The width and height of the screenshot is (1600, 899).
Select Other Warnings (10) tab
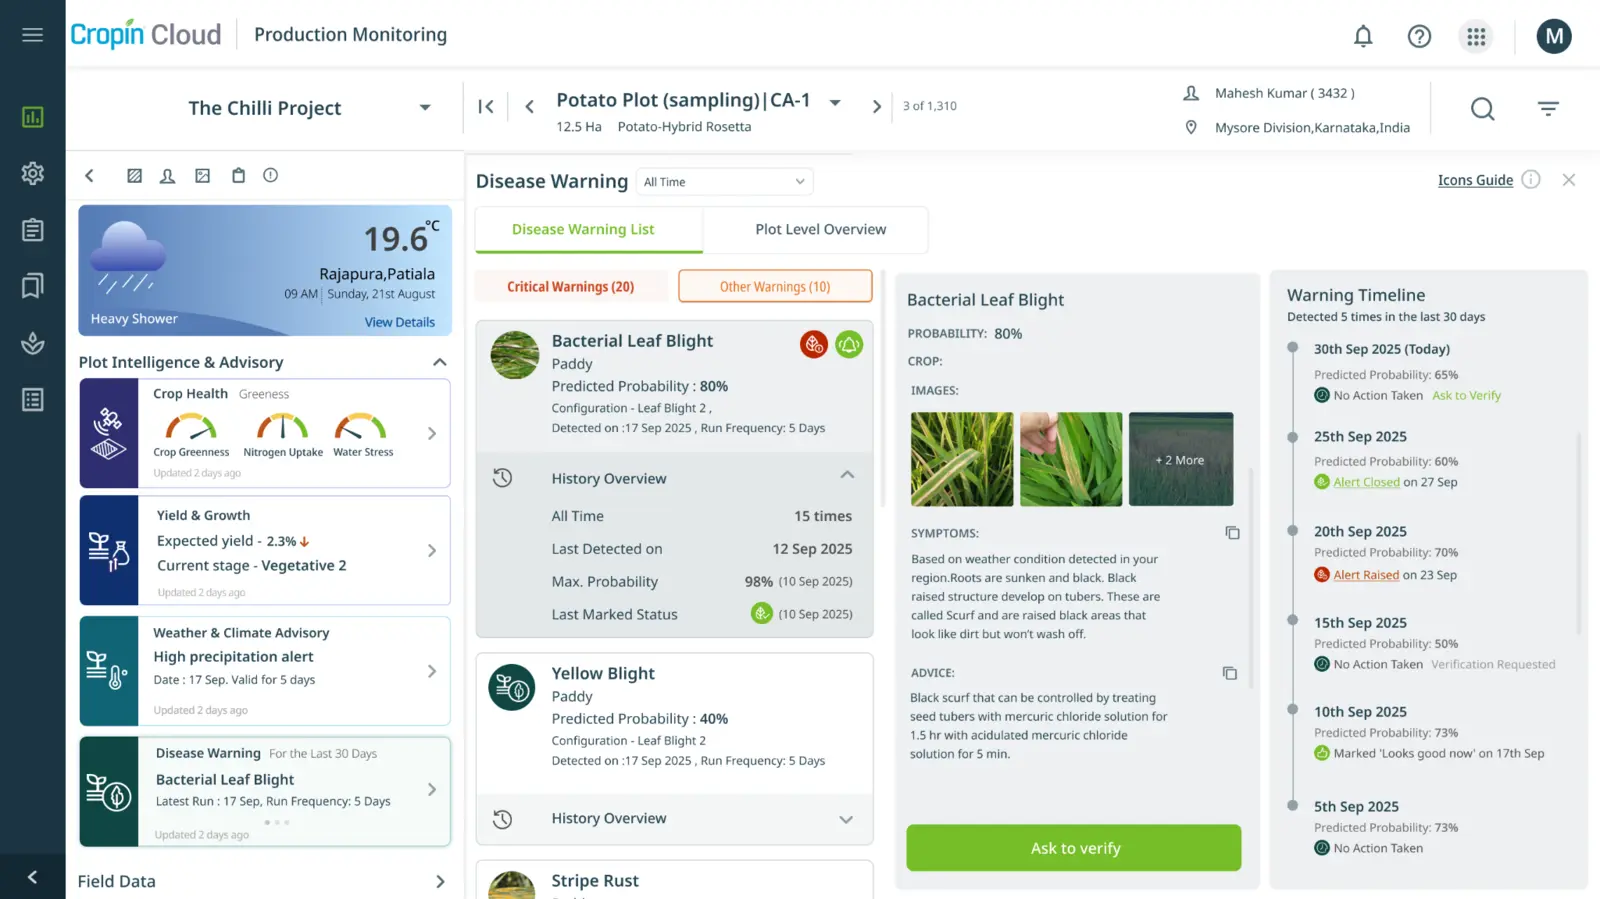click(775, 287)
